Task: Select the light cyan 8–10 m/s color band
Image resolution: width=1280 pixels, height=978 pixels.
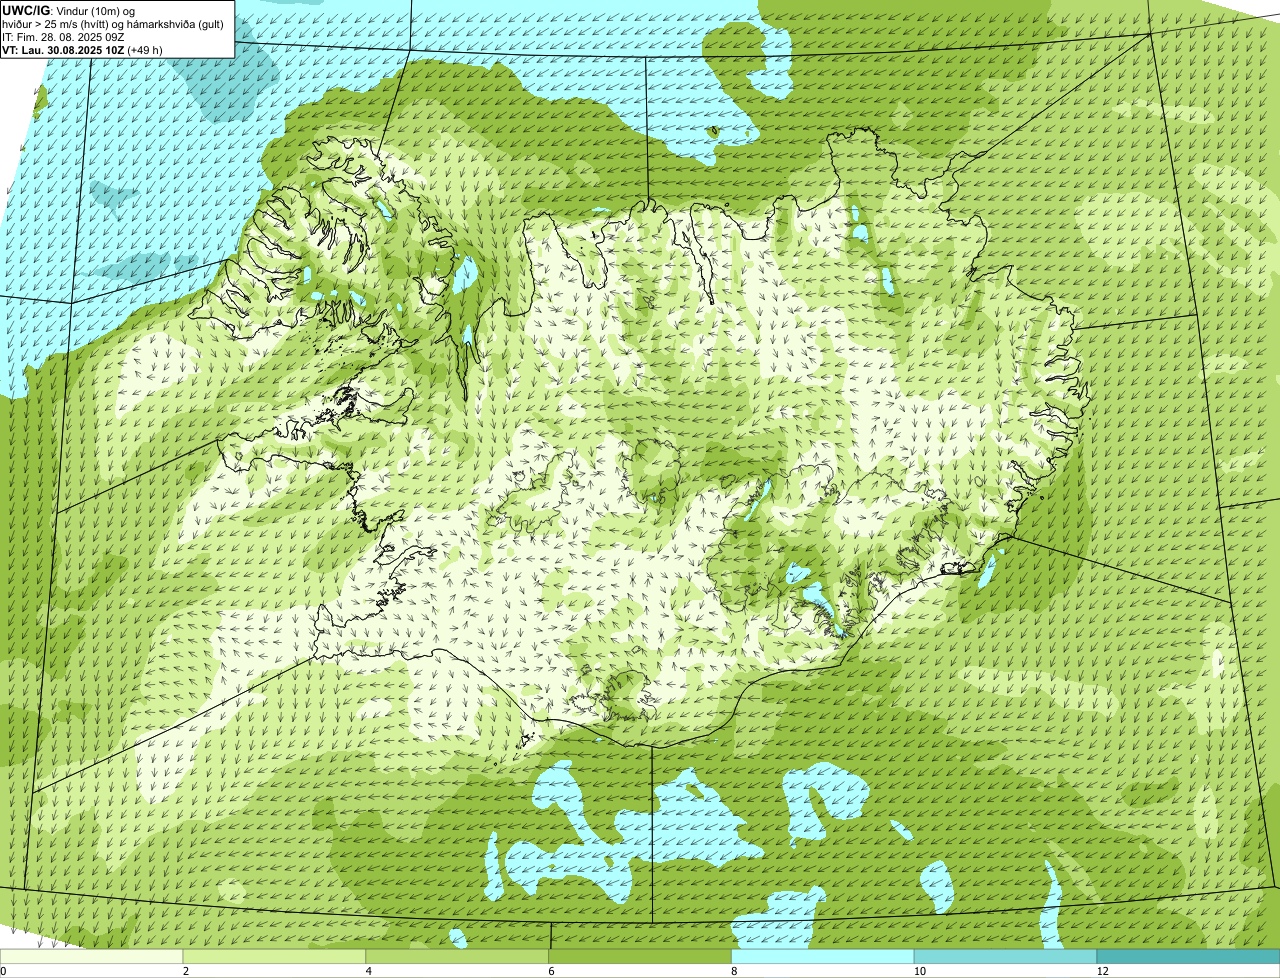Action: coord(823,956)
